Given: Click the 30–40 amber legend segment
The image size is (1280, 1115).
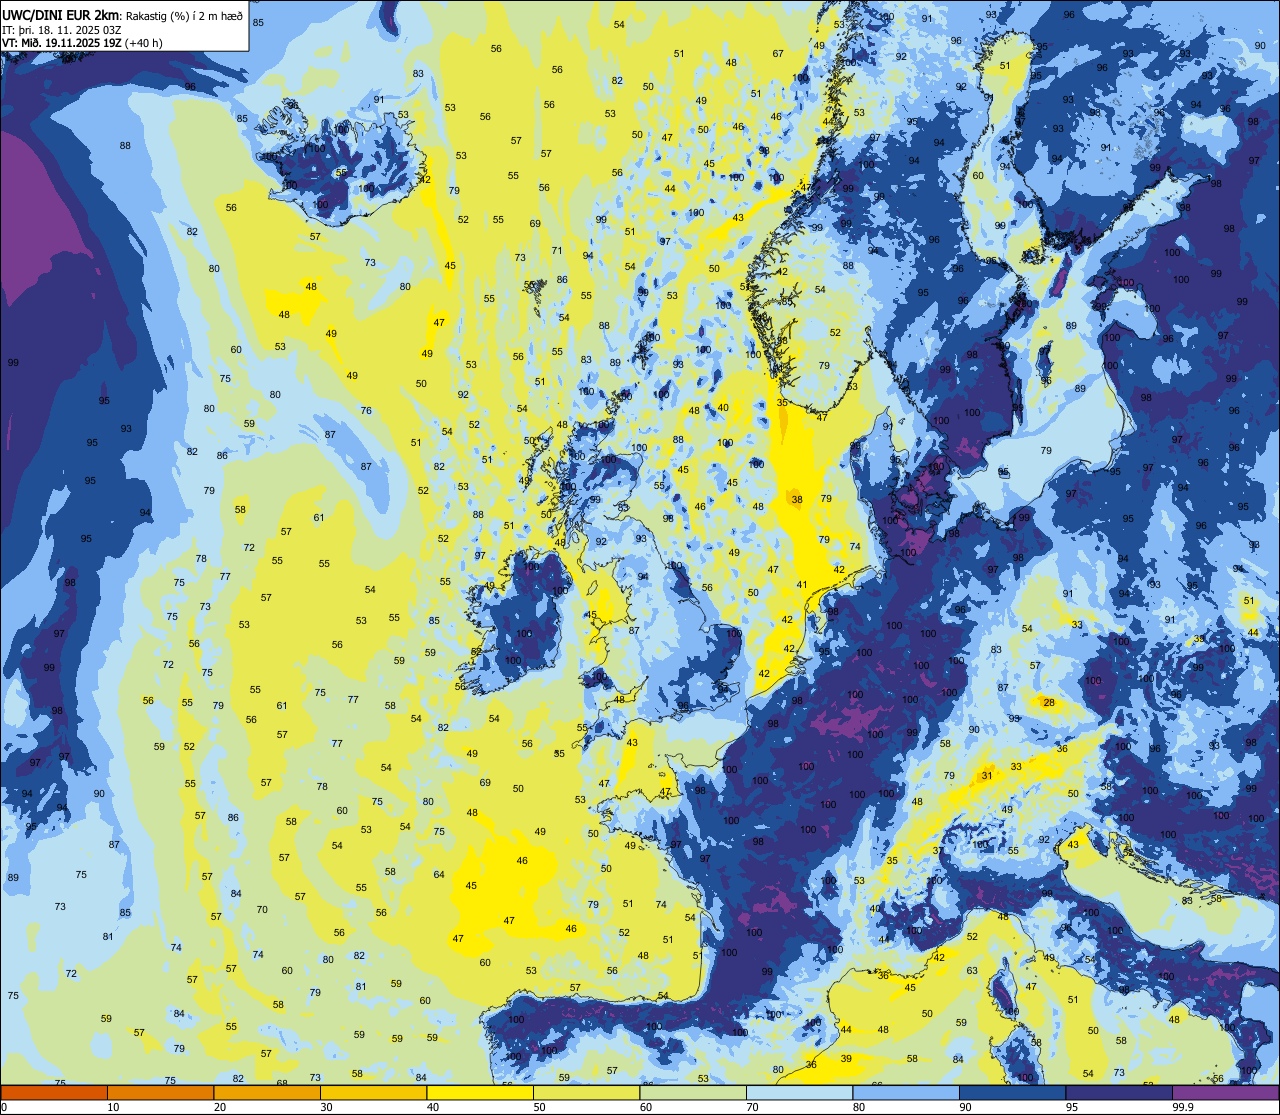Looking at the screenshot, I should coord(373,1093).
